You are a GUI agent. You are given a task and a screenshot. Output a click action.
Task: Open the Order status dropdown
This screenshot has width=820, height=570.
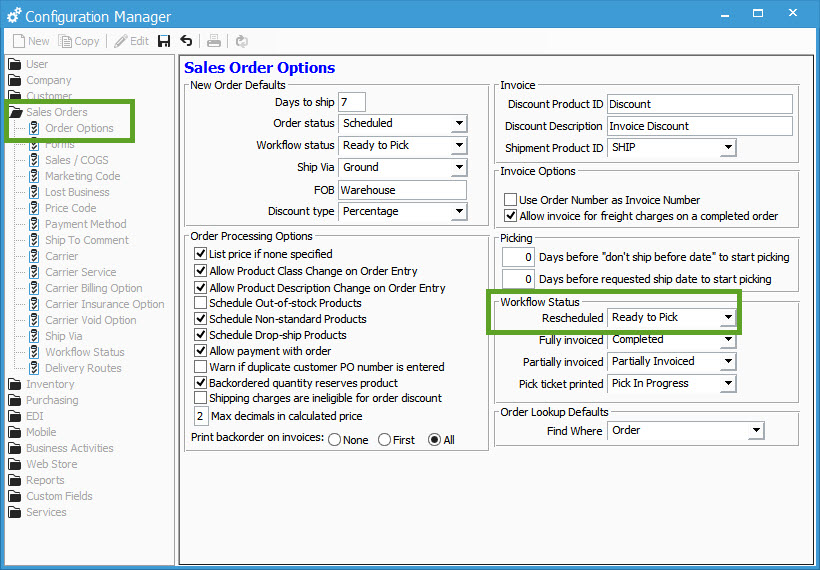pyautogui.click(x=459, y=123)
